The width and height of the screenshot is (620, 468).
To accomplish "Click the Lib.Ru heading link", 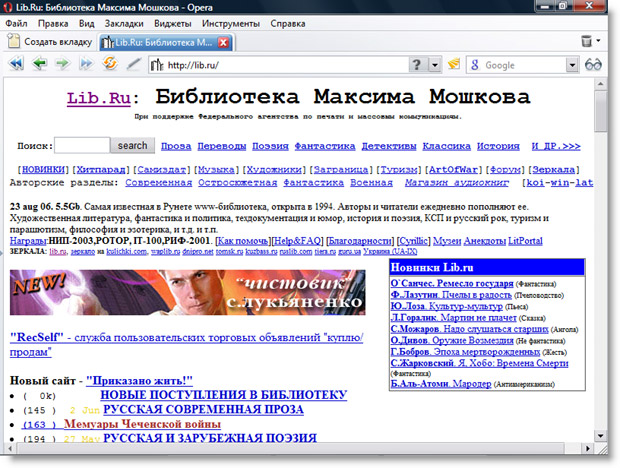I will (x=98, y=98).
